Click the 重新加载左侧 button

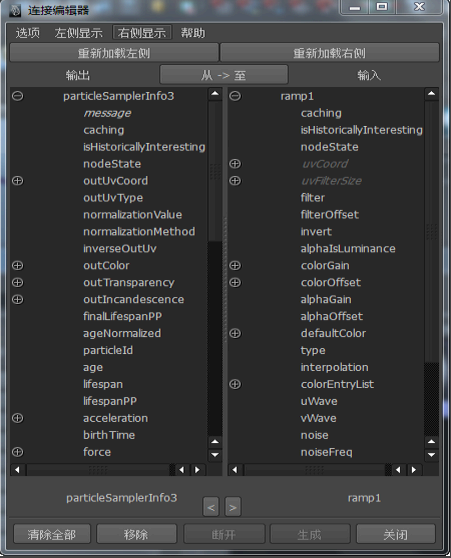[x=114, y=53]
